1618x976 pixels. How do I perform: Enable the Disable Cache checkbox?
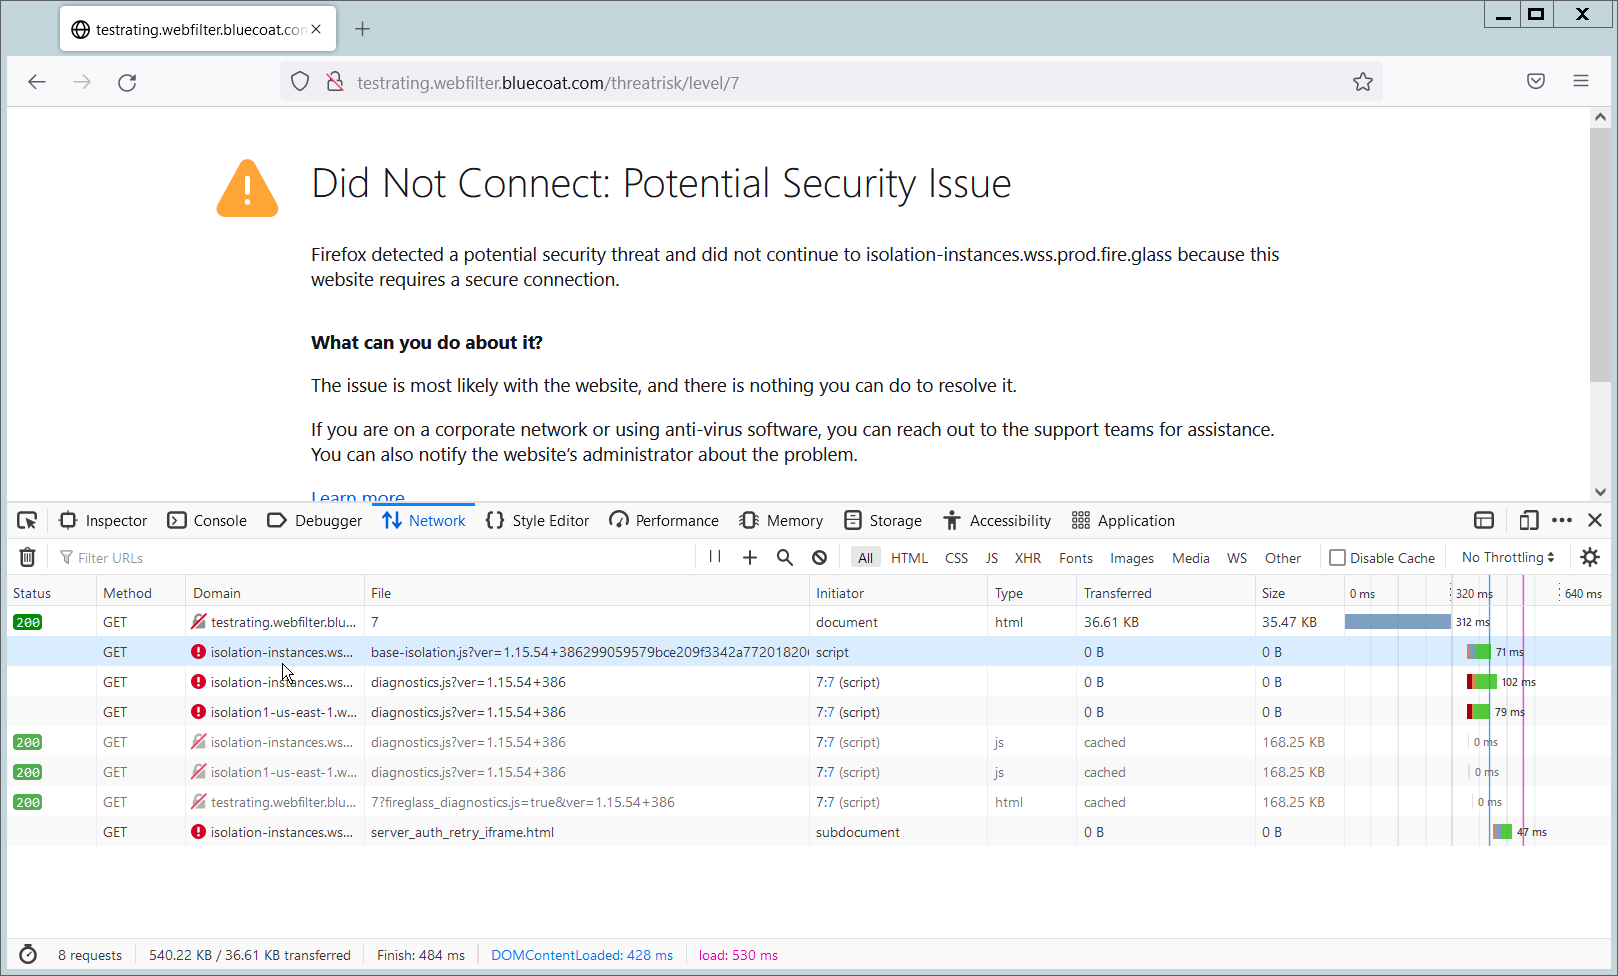tap(1337, 558)
